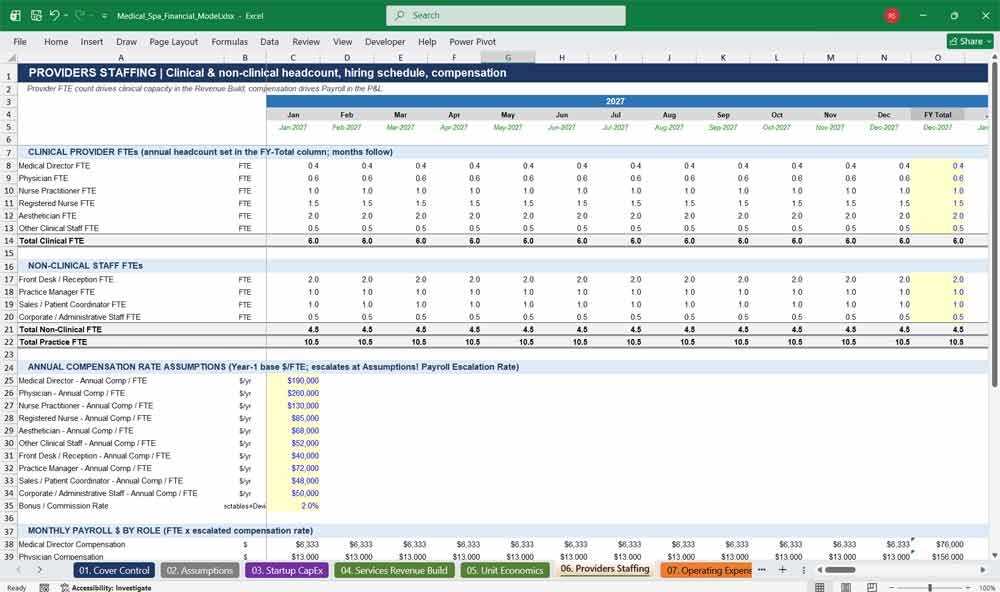The height and width of the screenshot is (592, 1000).
Task: Select the 2.0% Bonus Commission Rate cell
Action: click(x=293, y=506)
